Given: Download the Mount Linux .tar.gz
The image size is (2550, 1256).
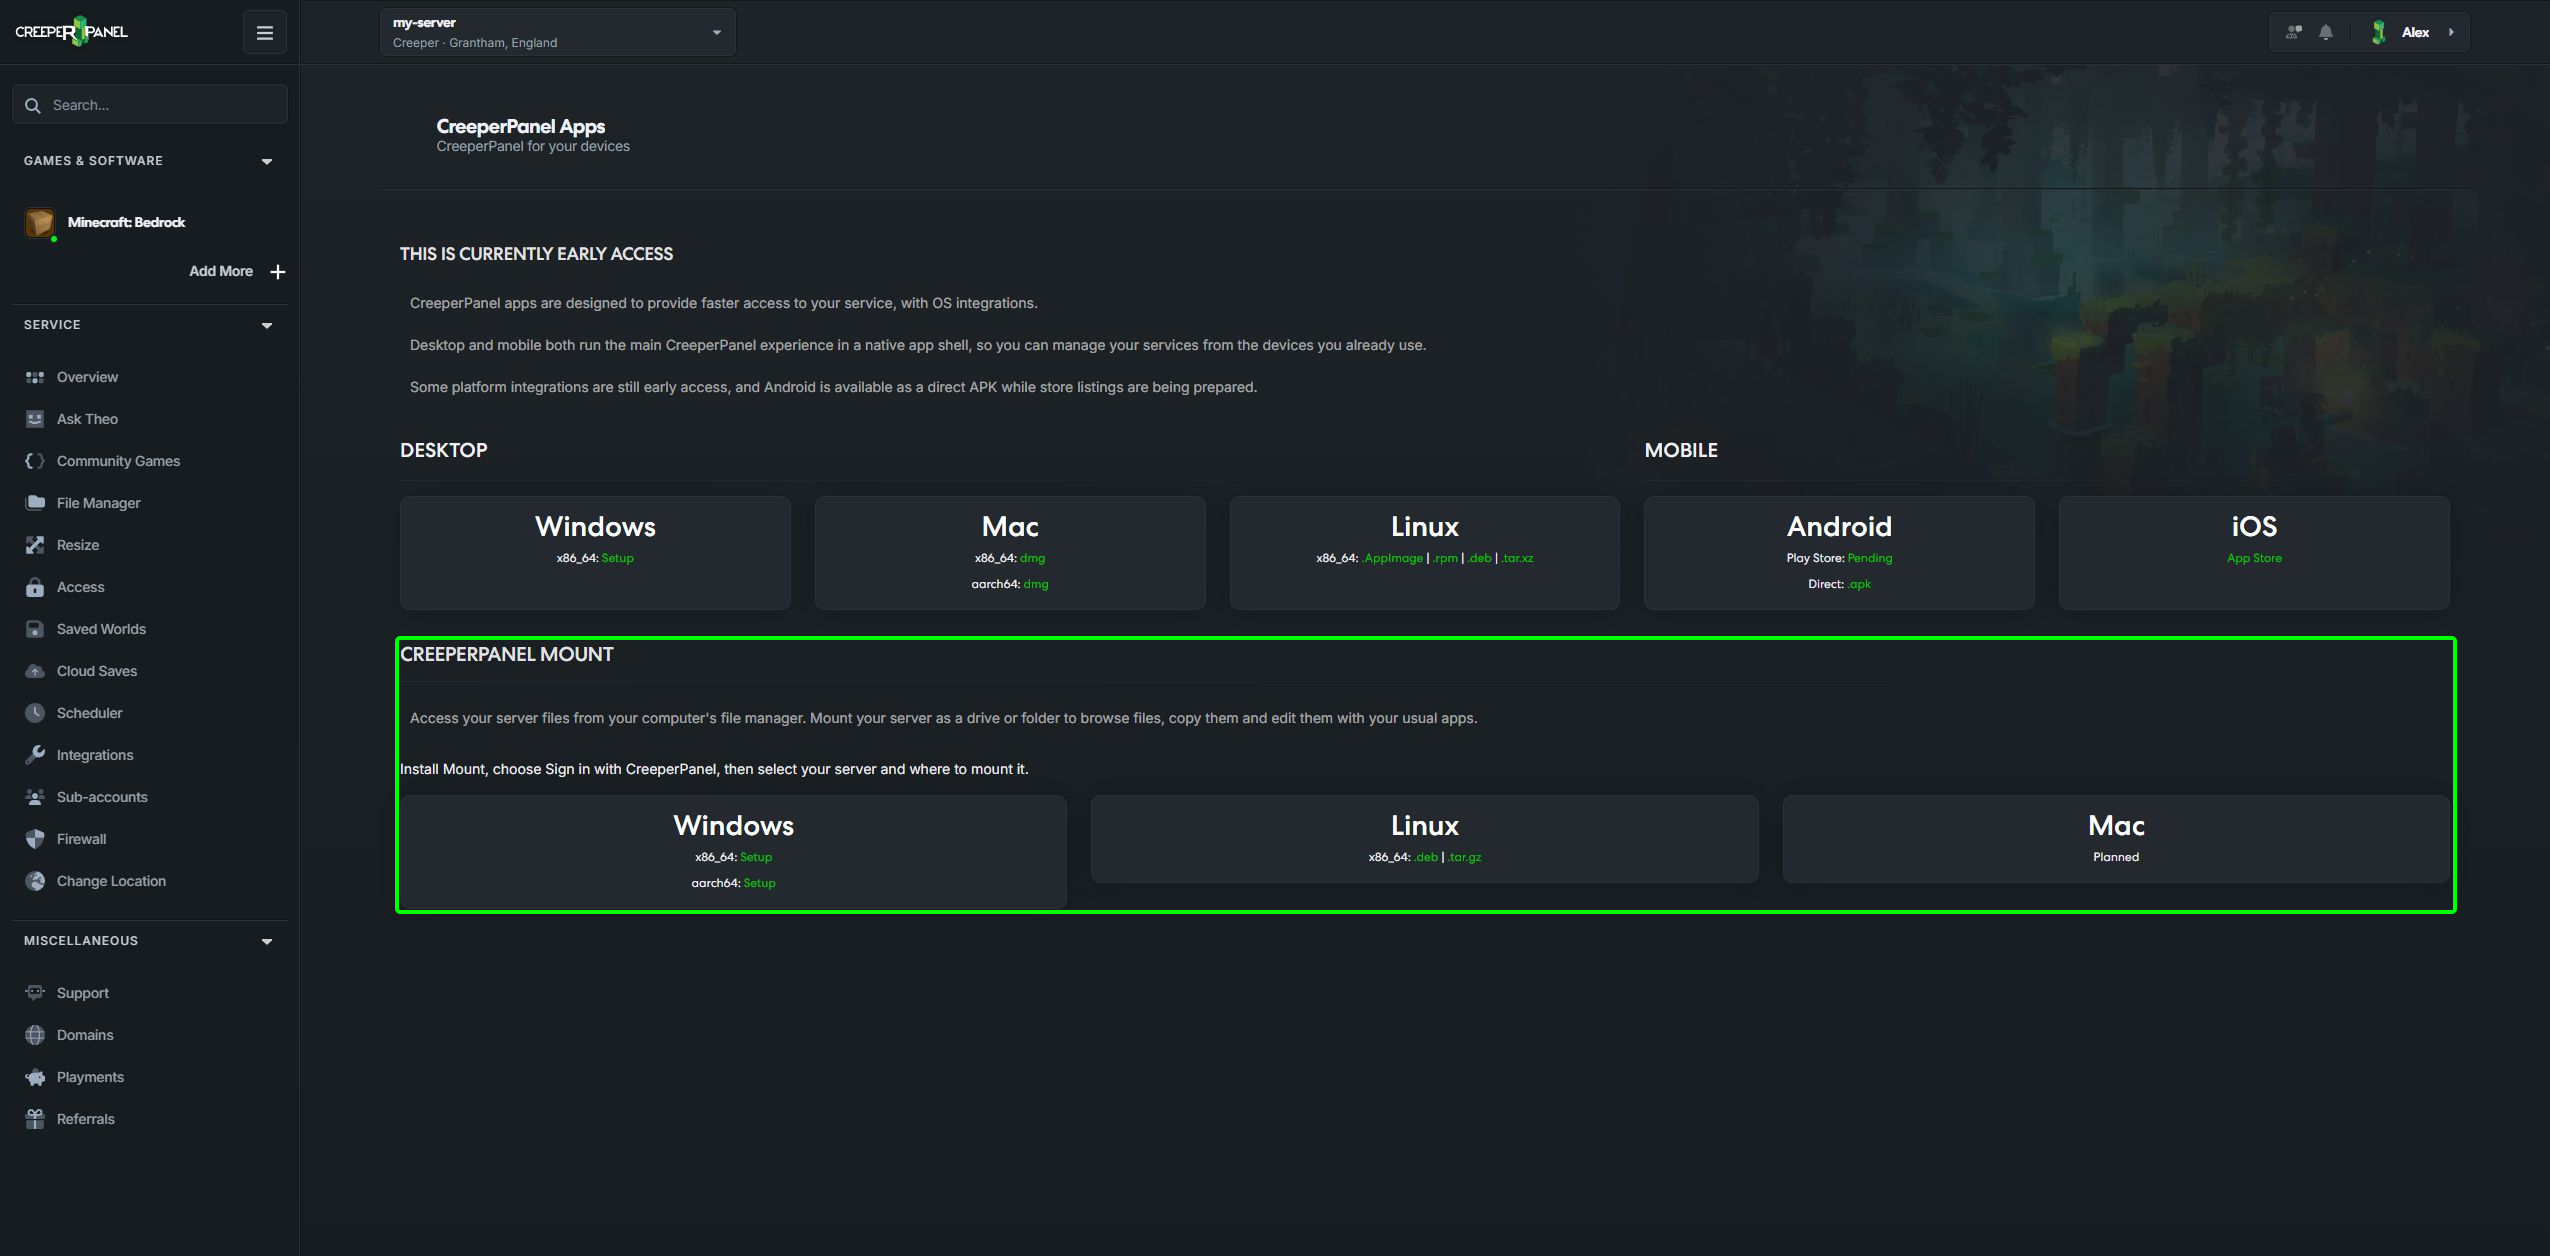Looking at the screenshot, I should pos(1464,857).
